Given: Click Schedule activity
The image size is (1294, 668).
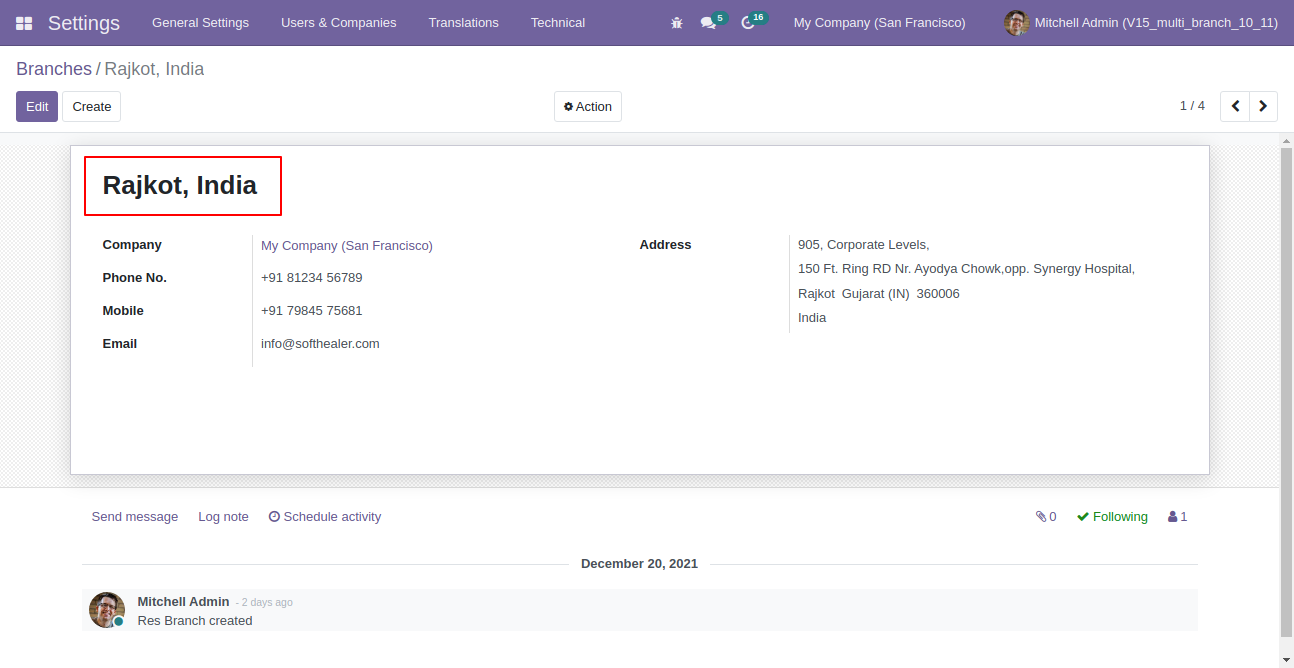Looking at the screenshot, I should pos(325,517).
